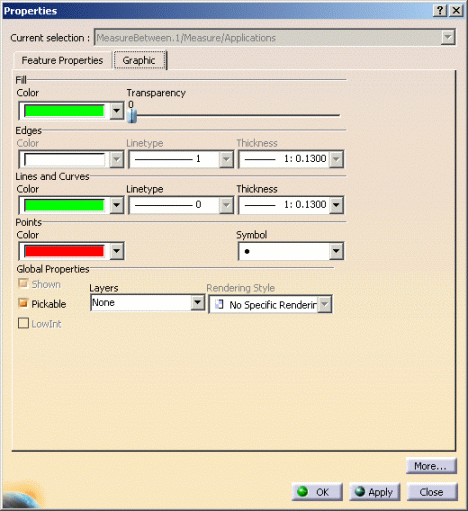Image resolution: width=468 pixels, height=511 pixels.
Task: Click the More... button
Action: (431, 466)
